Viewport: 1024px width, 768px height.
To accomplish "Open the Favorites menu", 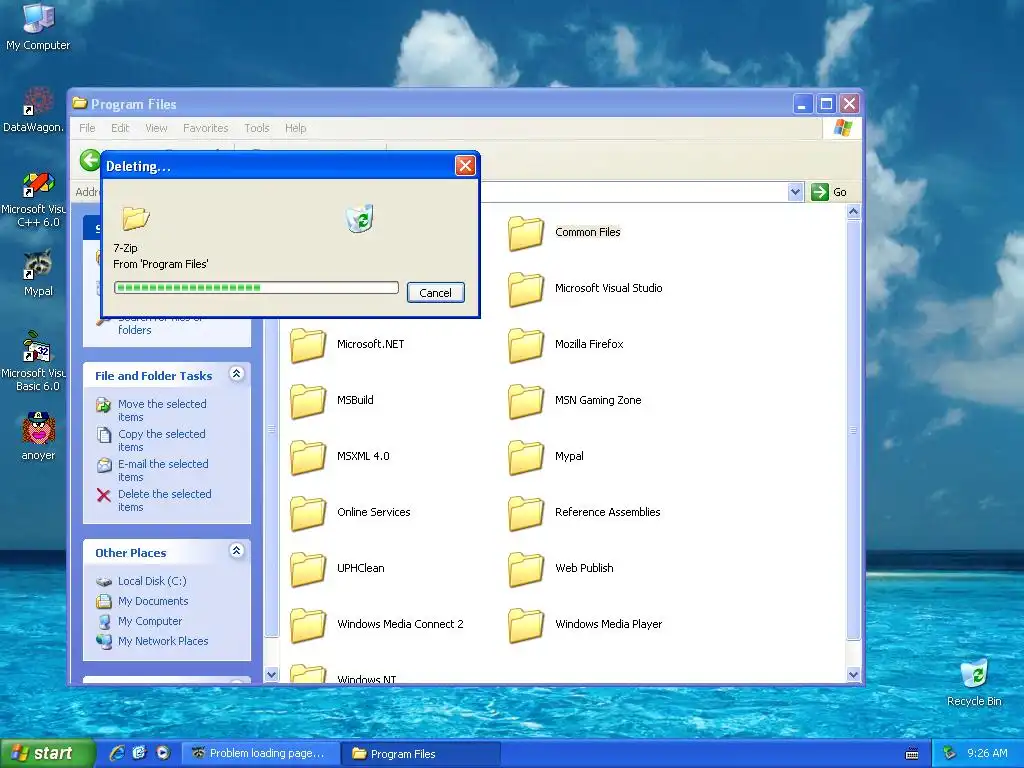I will 206,128.
